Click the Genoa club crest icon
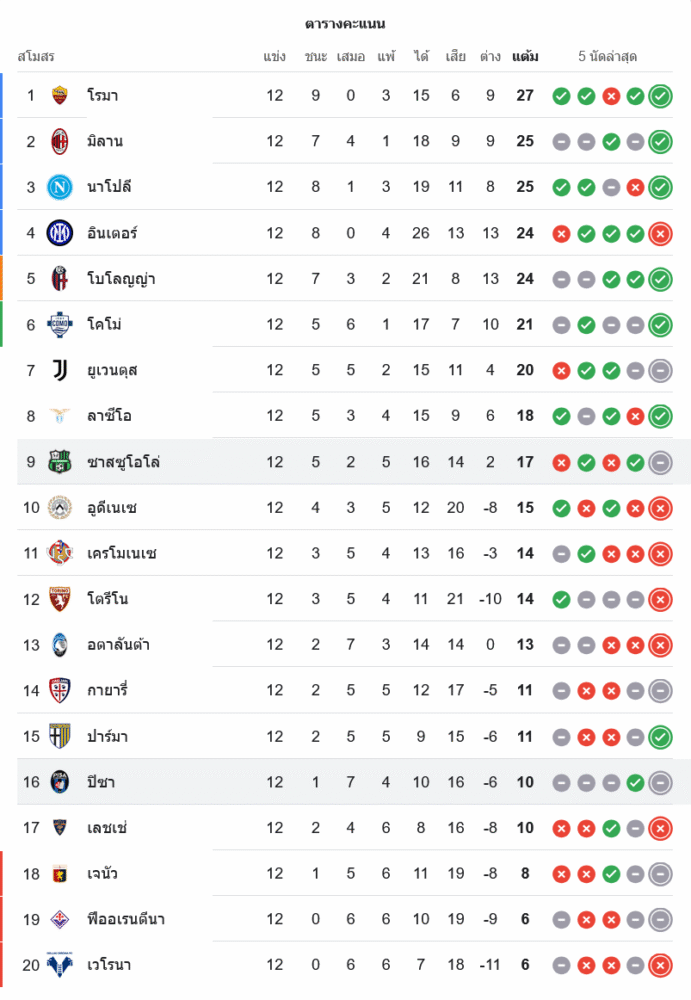691x1000 pixels. click(x=60, y=874)
